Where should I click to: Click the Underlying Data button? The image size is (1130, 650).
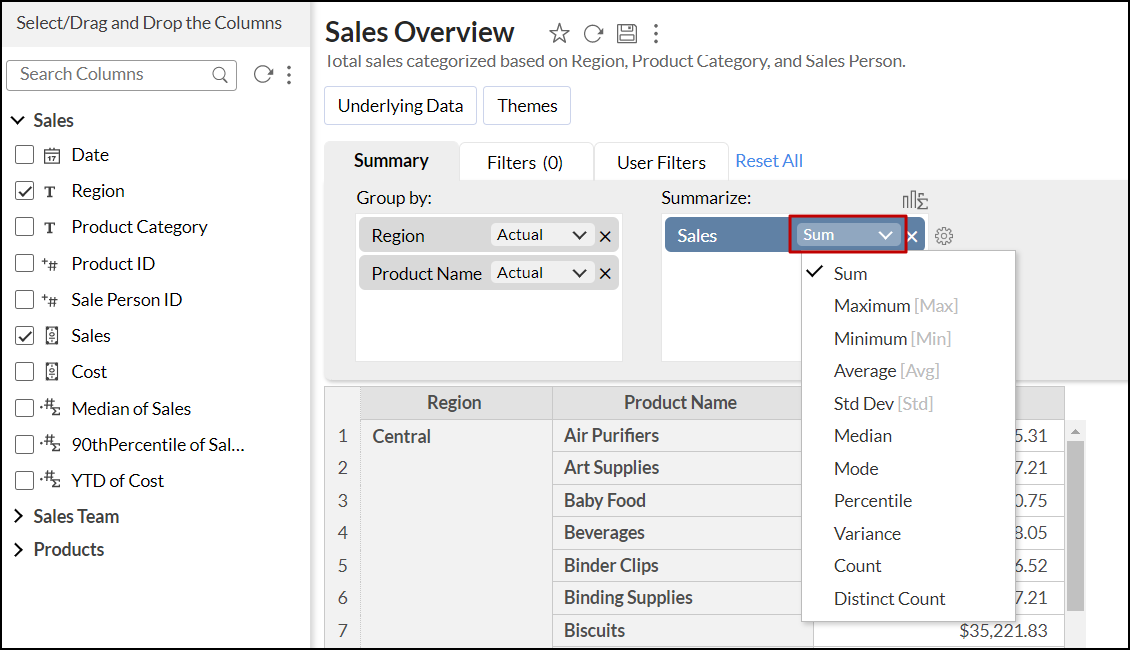click(x=400, y=106)
